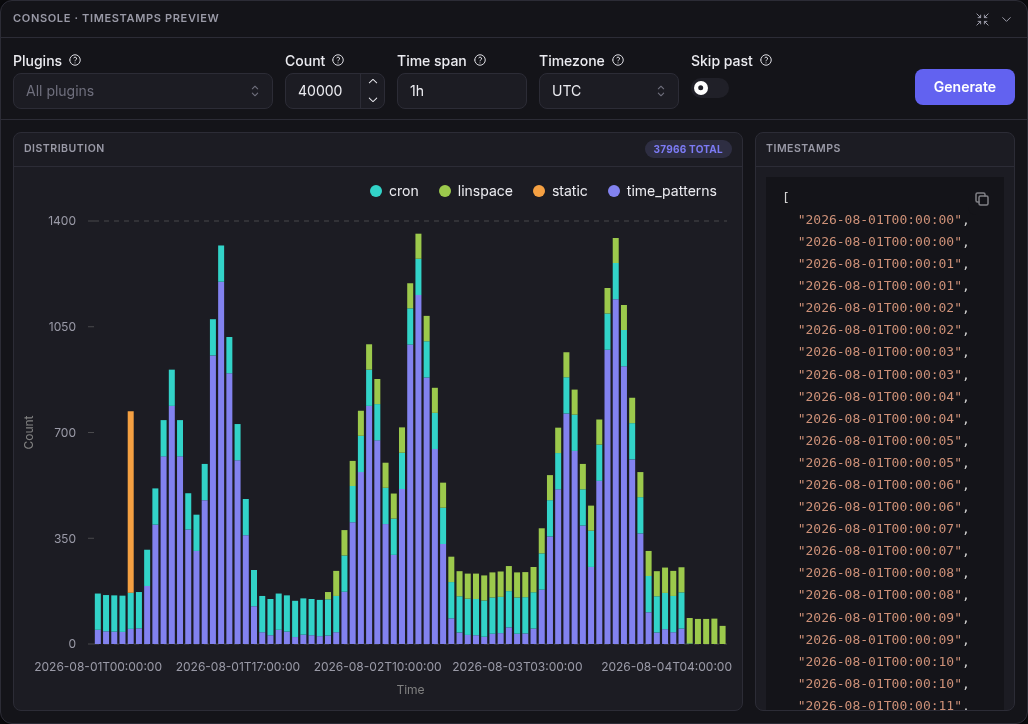Click the Timezone help question mark icon
This screenshot has height=724, width=1028.
tap(618, 60)
